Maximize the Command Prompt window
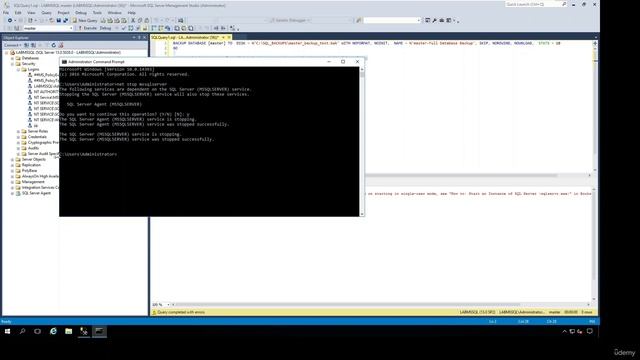This screenshot has width=640, height=360. [343, 62]
